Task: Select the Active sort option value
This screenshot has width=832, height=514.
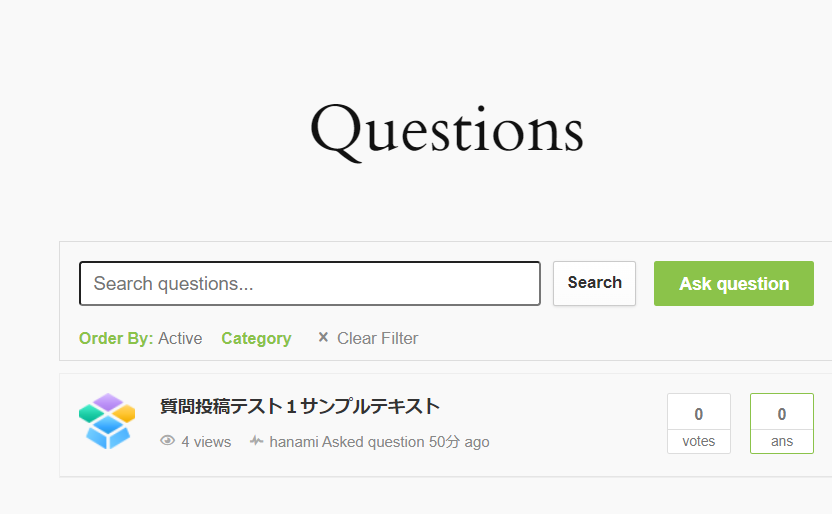Action: pyautogui.click(x=180, y=338)
